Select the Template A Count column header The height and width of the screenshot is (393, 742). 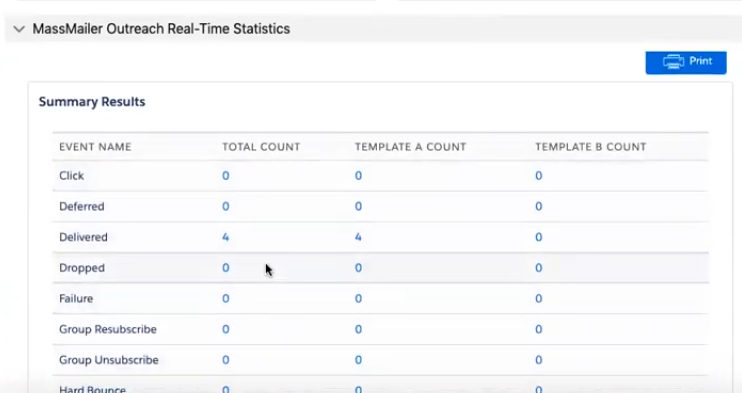410,147
